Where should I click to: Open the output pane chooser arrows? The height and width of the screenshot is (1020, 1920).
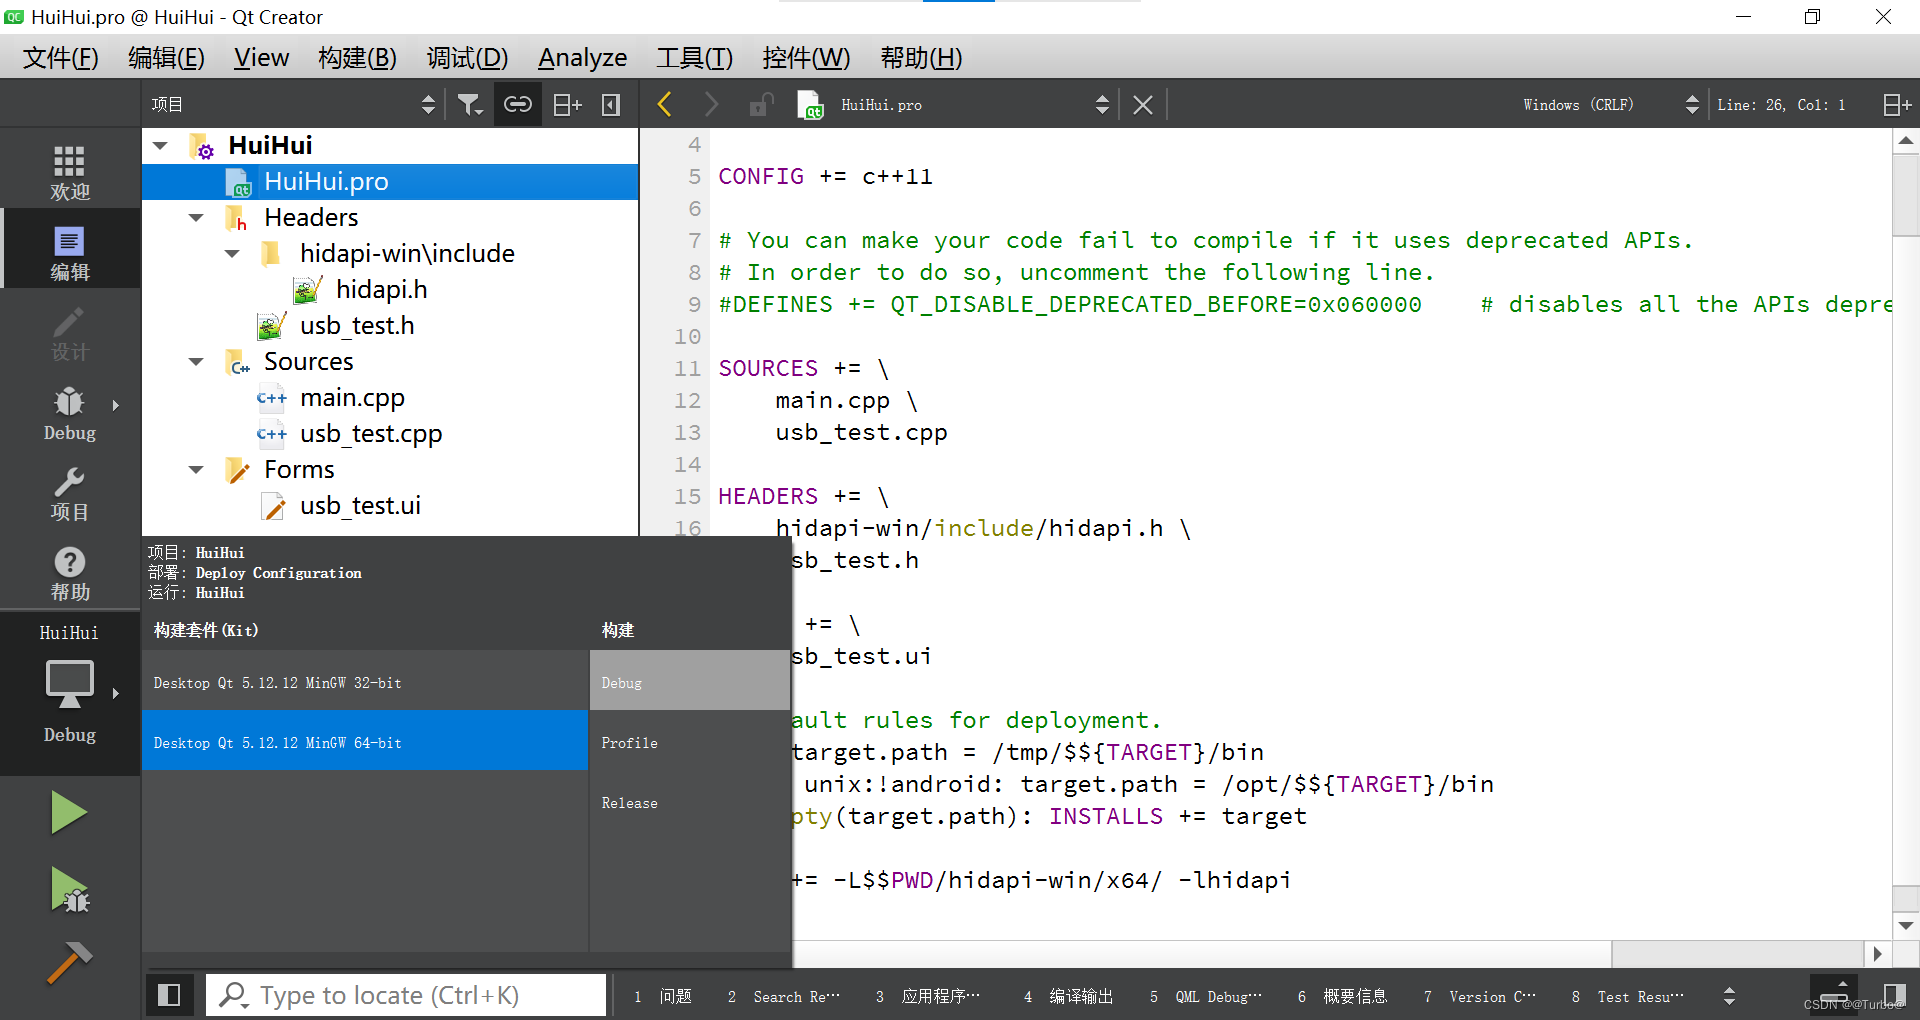pos(1729,996)
